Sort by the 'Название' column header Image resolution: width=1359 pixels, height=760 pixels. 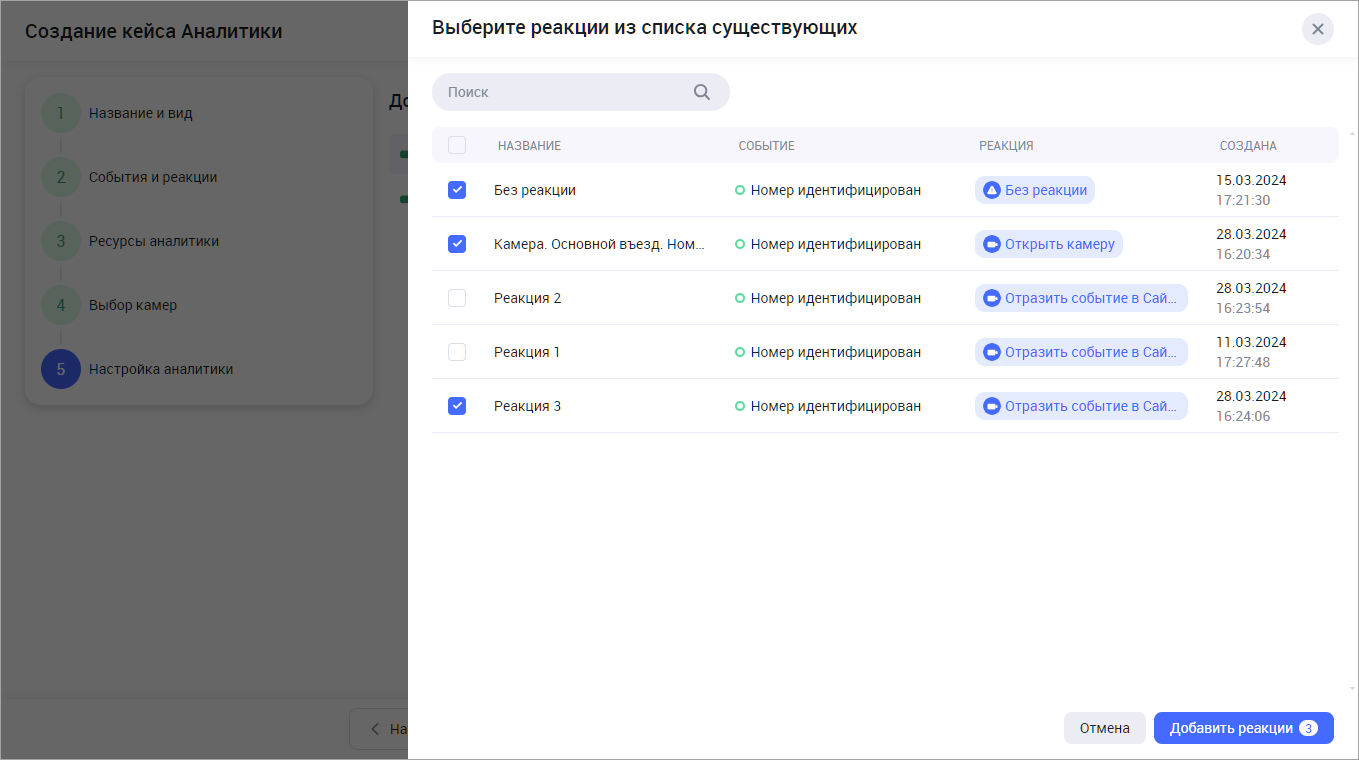pos(529,146)
